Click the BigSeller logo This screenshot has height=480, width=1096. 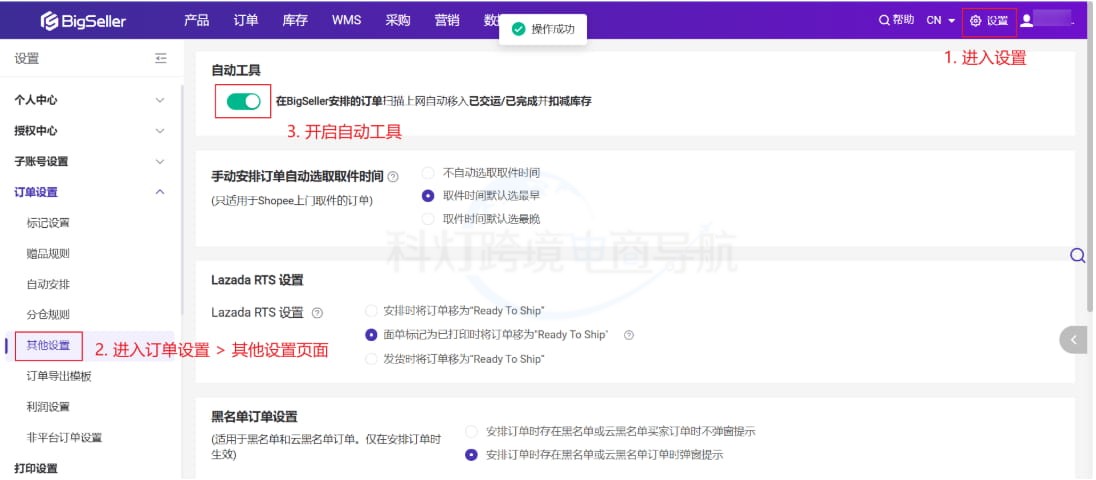pyautogui.click(x=83, y=21)
